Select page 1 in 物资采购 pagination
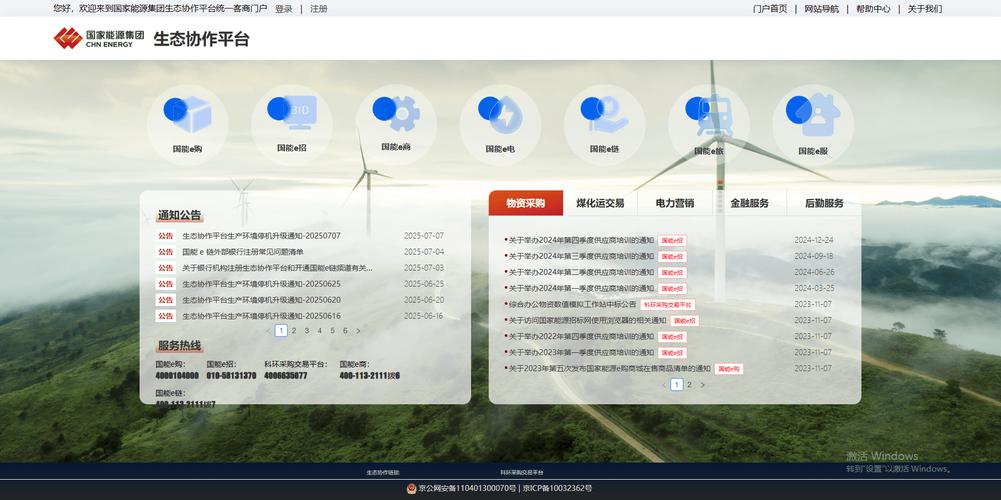 pos(677,384)
